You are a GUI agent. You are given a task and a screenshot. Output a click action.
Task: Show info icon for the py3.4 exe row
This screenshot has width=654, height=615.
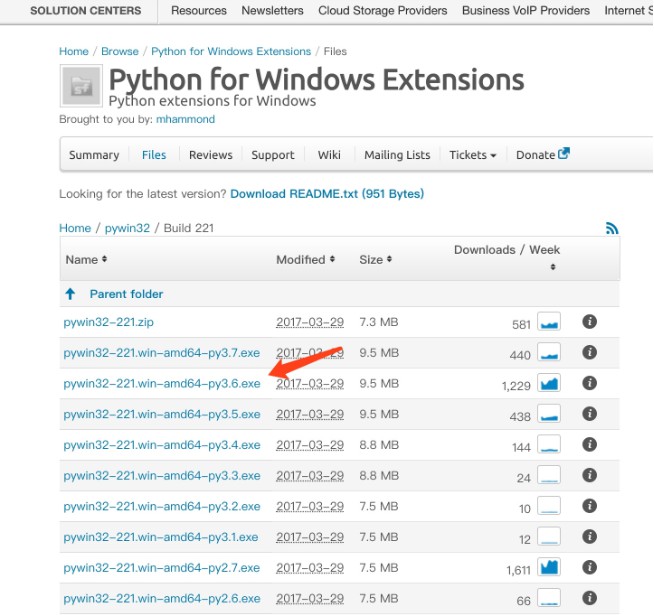click(589, 445)
